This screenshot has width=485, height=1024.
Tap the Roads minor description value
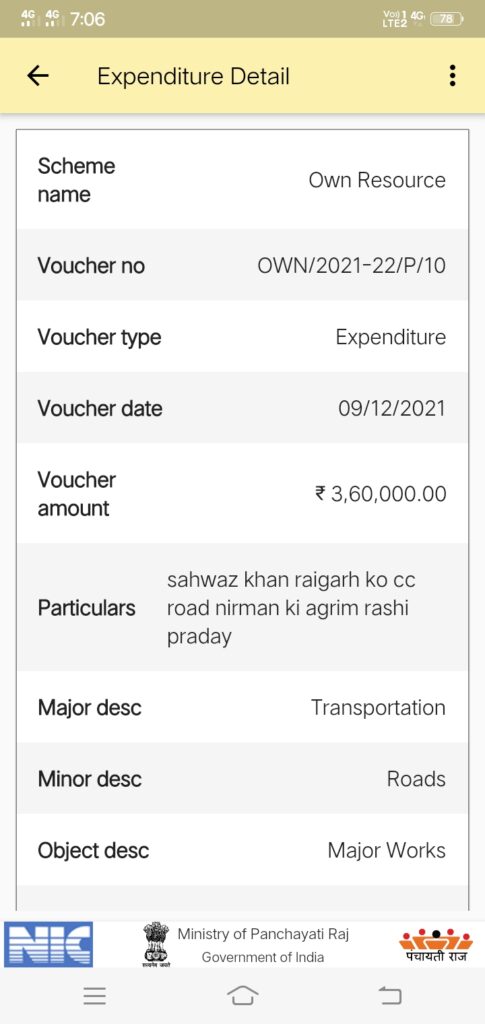pyautogui.click(x=416, y=778)
